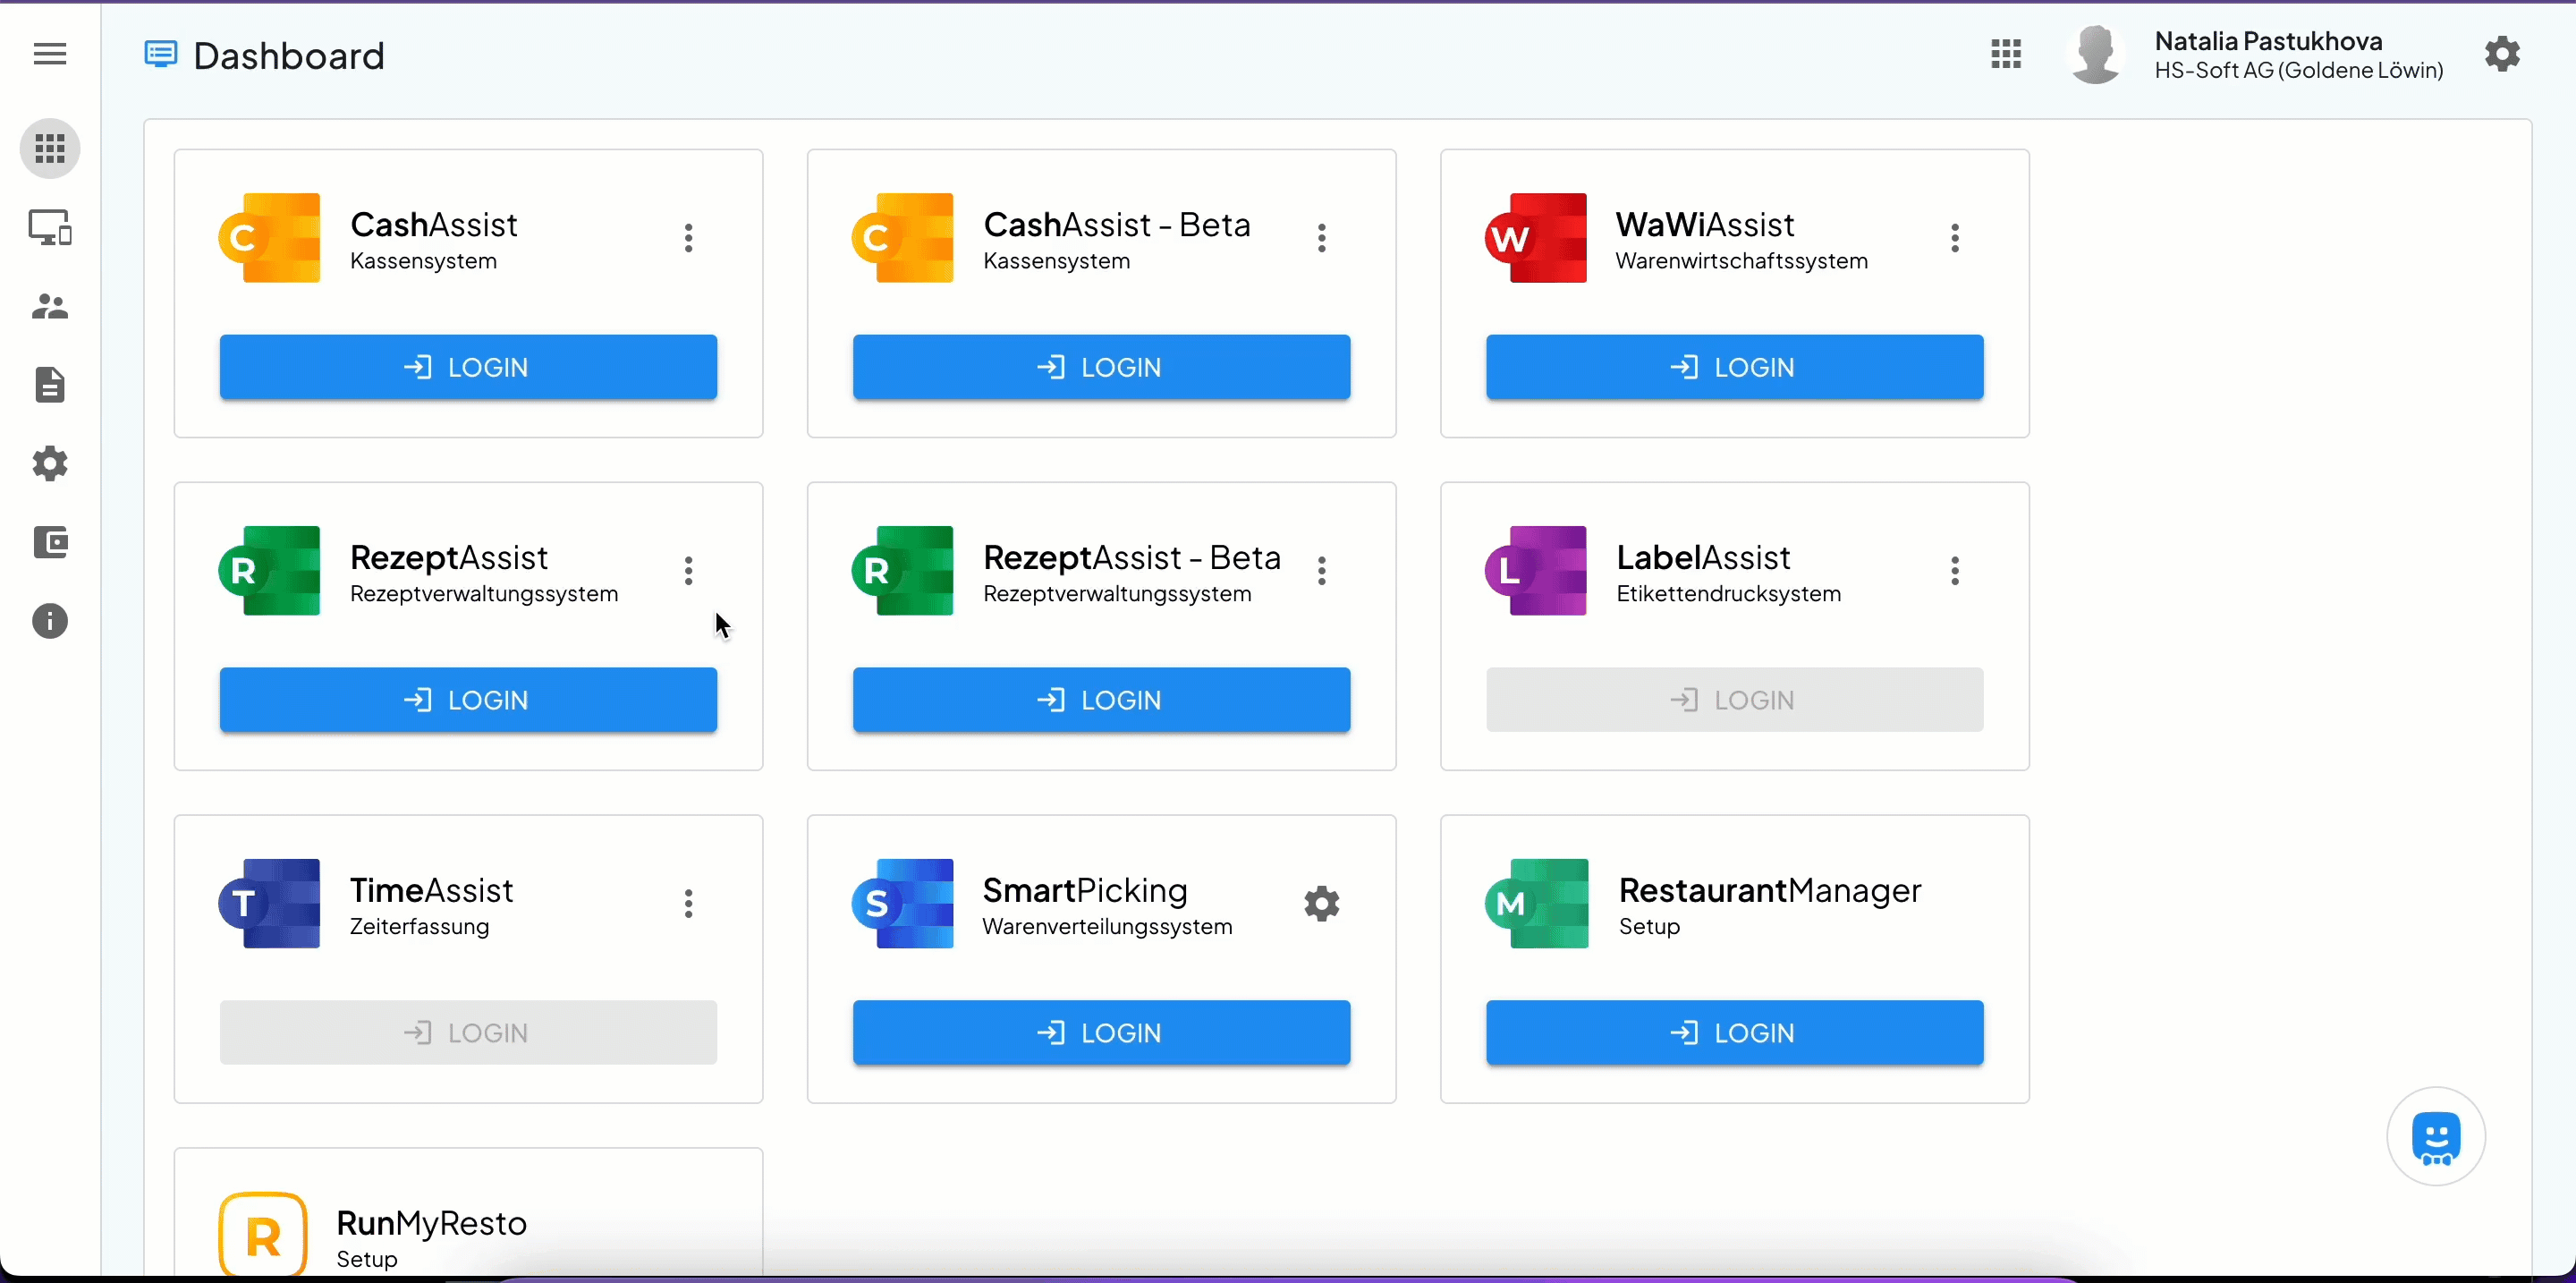Log in to WaWiAssist

click(x=1734, y=367)
